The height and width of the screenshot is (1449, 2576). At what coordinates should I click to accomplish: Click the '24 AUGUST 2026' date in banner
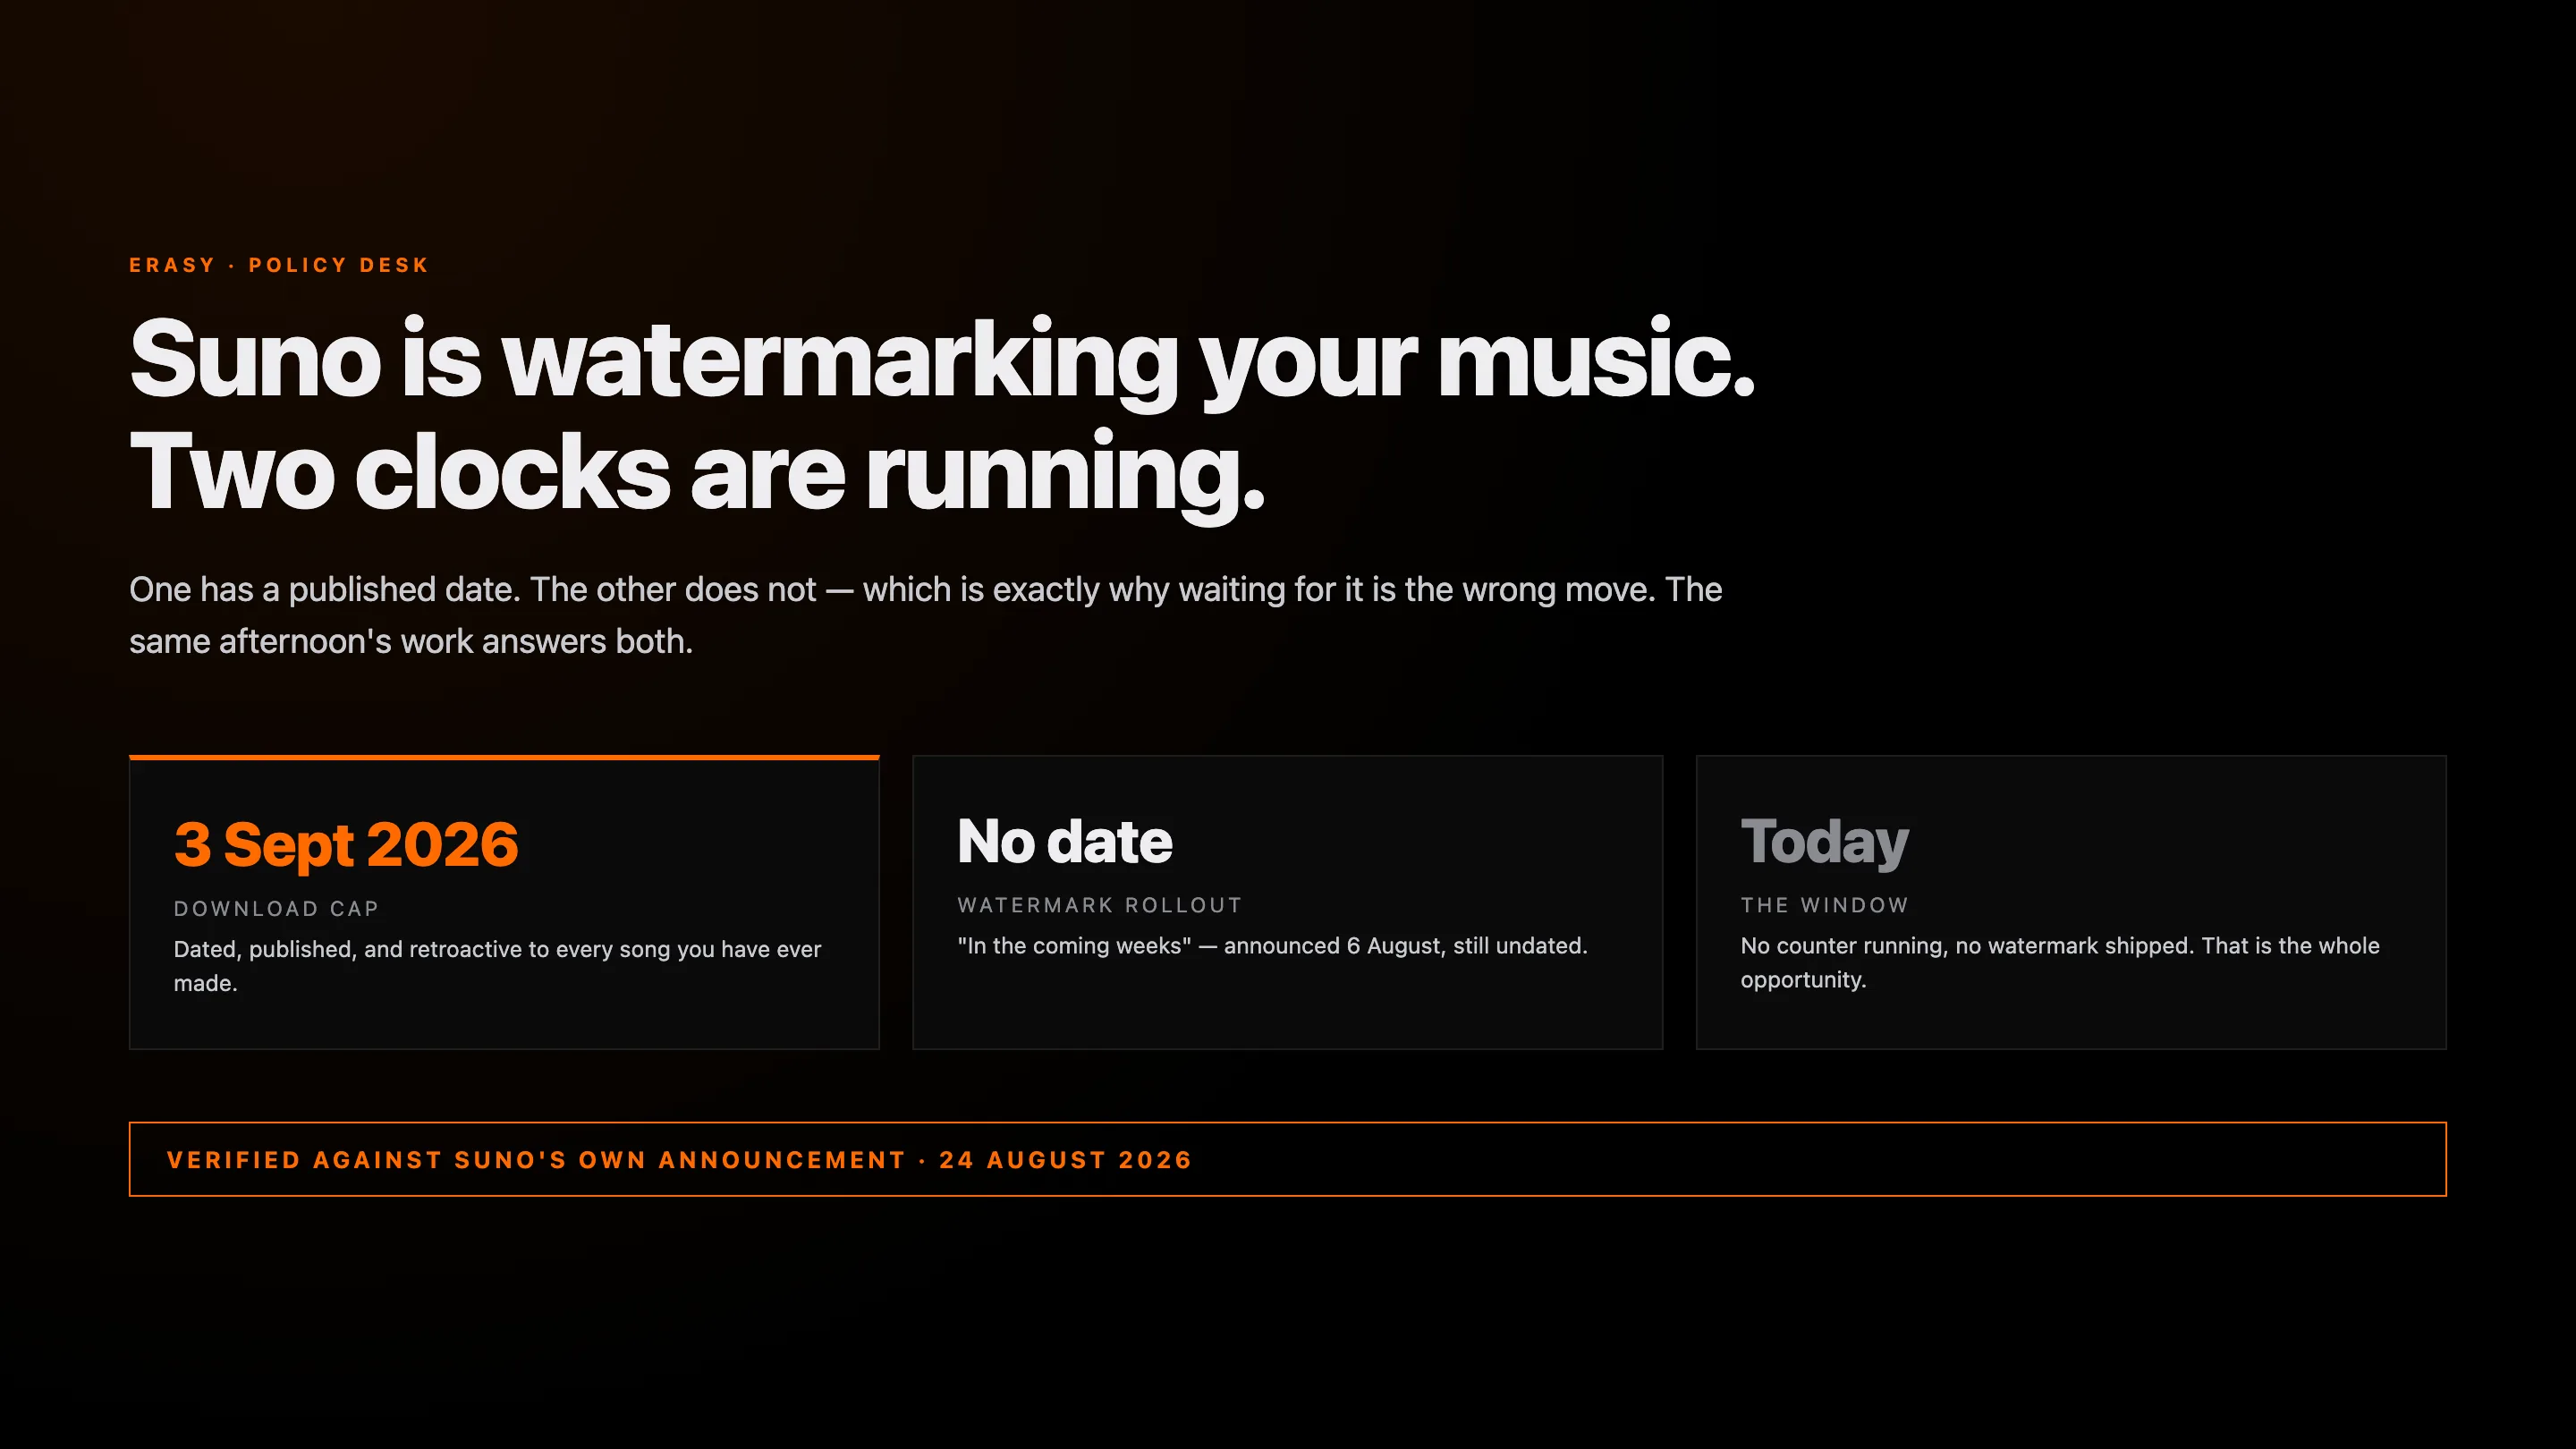click(x=1066, y=1160)
